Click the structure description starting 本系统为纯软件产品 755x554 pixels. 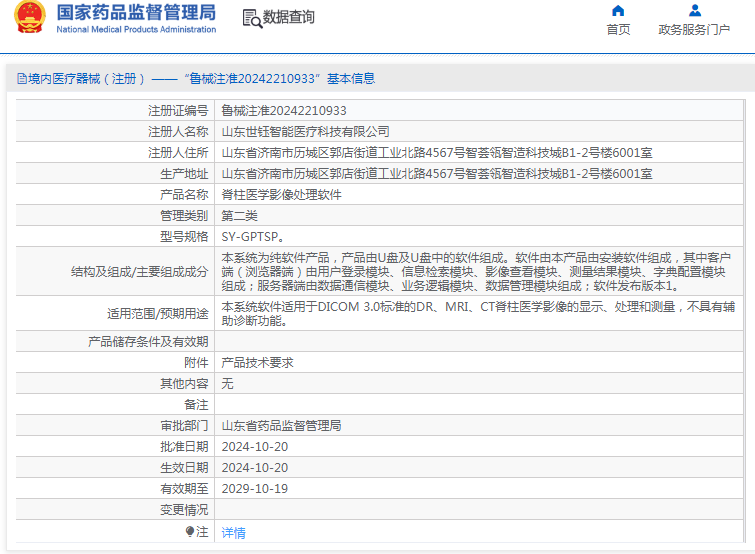point(478,271)
